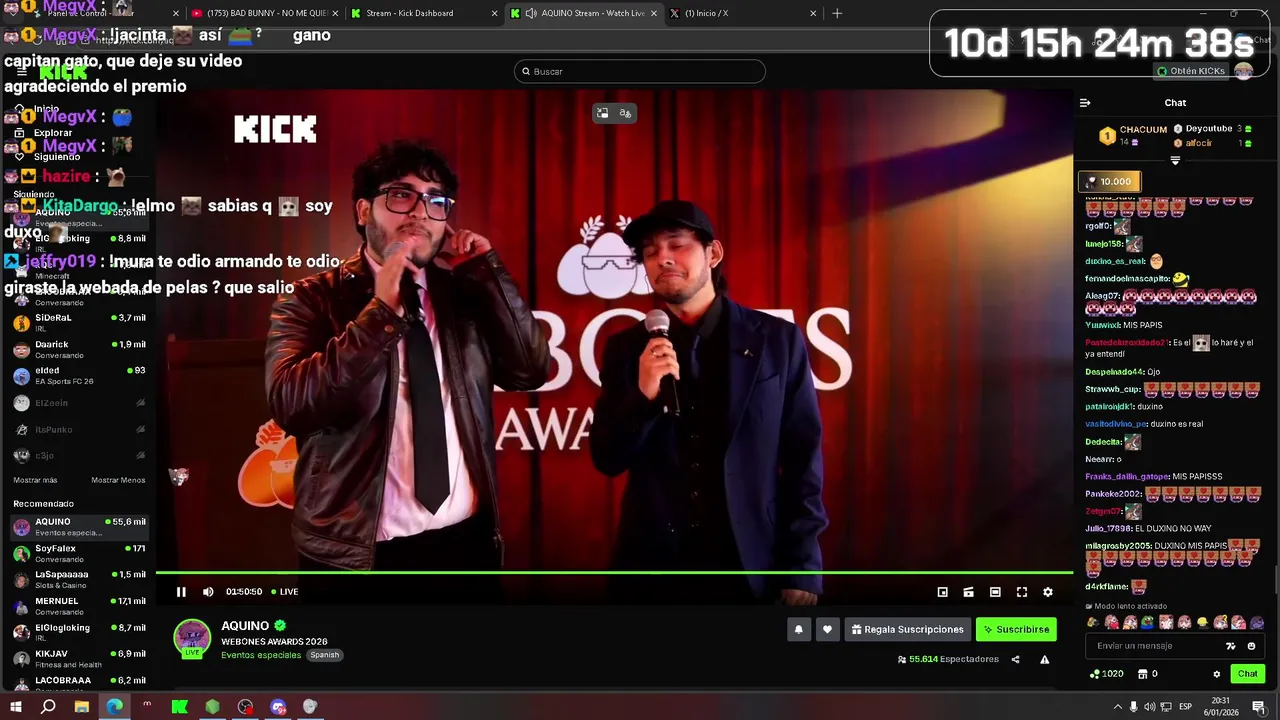
Task: Open recommended channel MERNUEL
Action: (78, 606)
